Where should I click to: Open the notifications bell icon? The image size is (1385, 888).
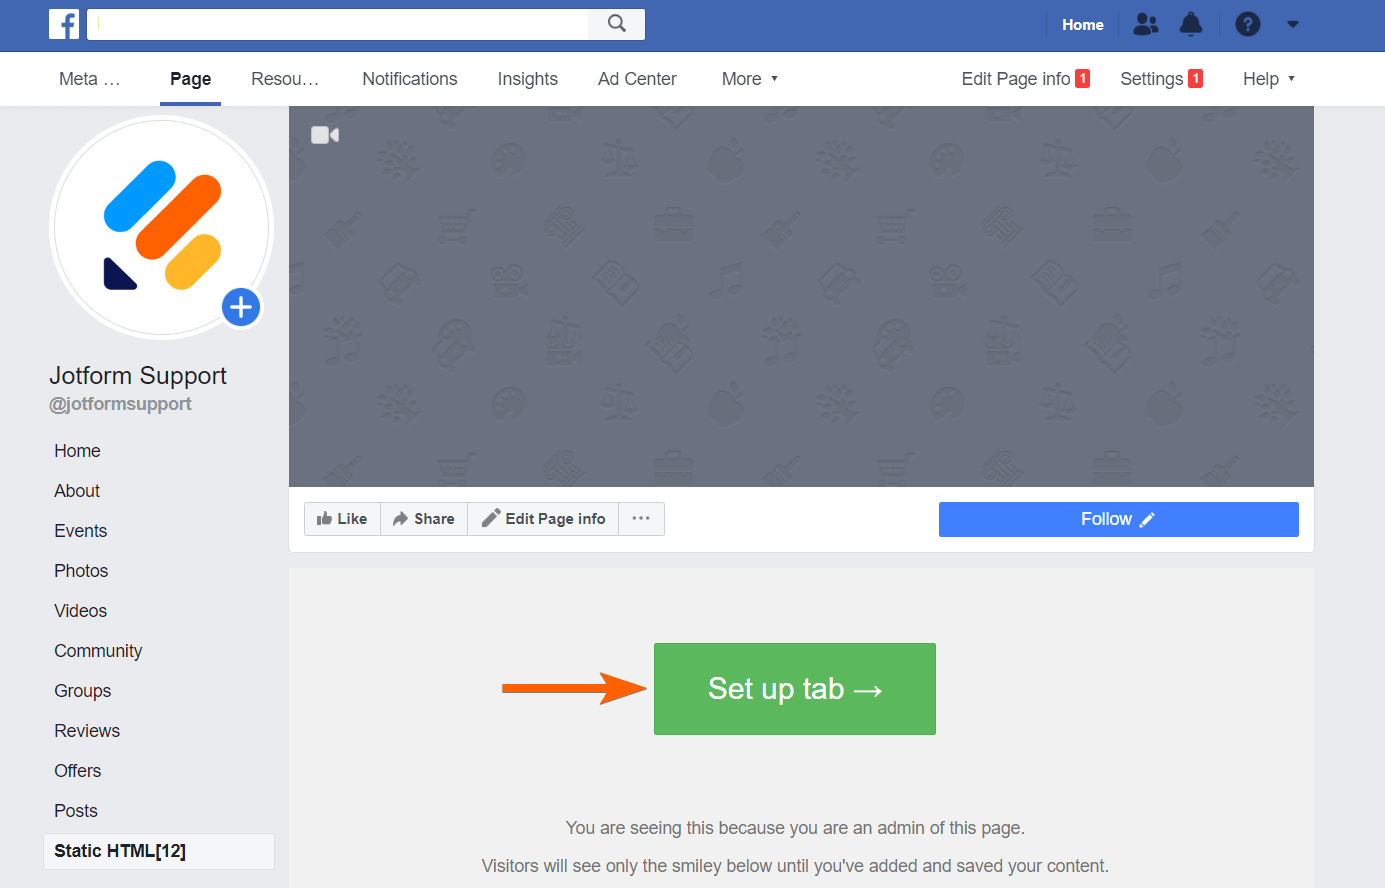coord(1191,24)
